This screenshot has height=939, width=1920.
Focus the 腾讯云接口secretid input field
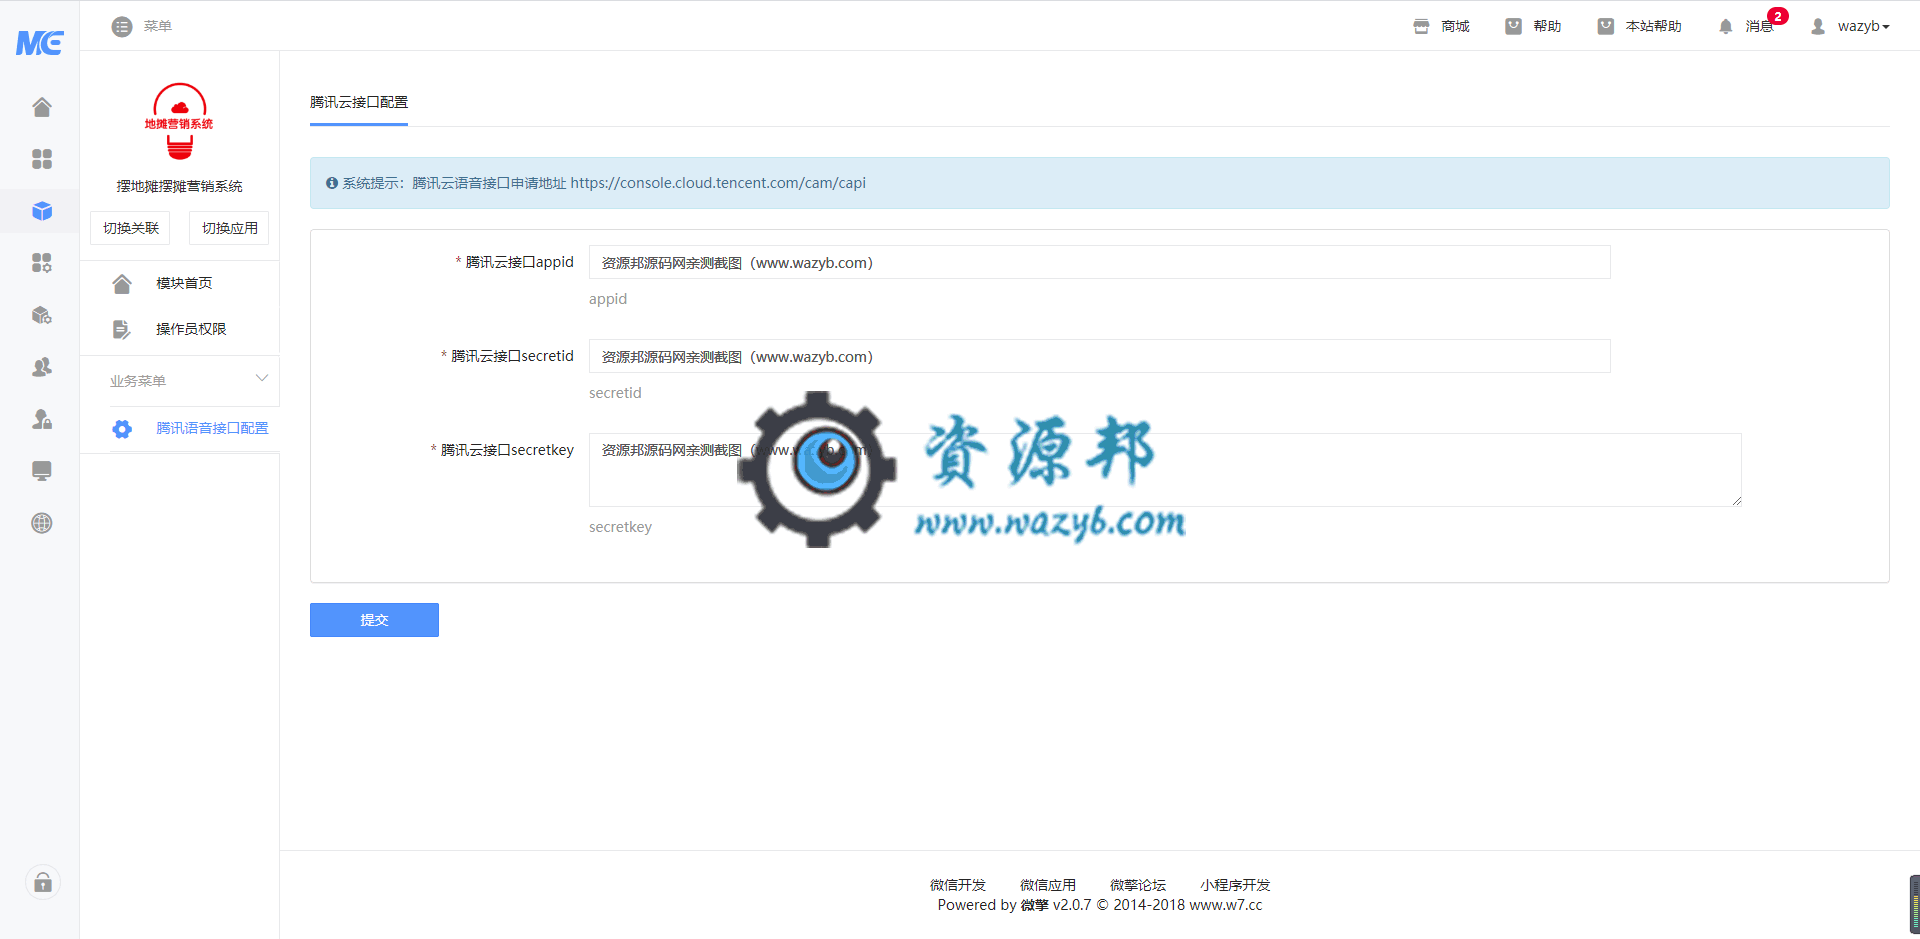1099,356
